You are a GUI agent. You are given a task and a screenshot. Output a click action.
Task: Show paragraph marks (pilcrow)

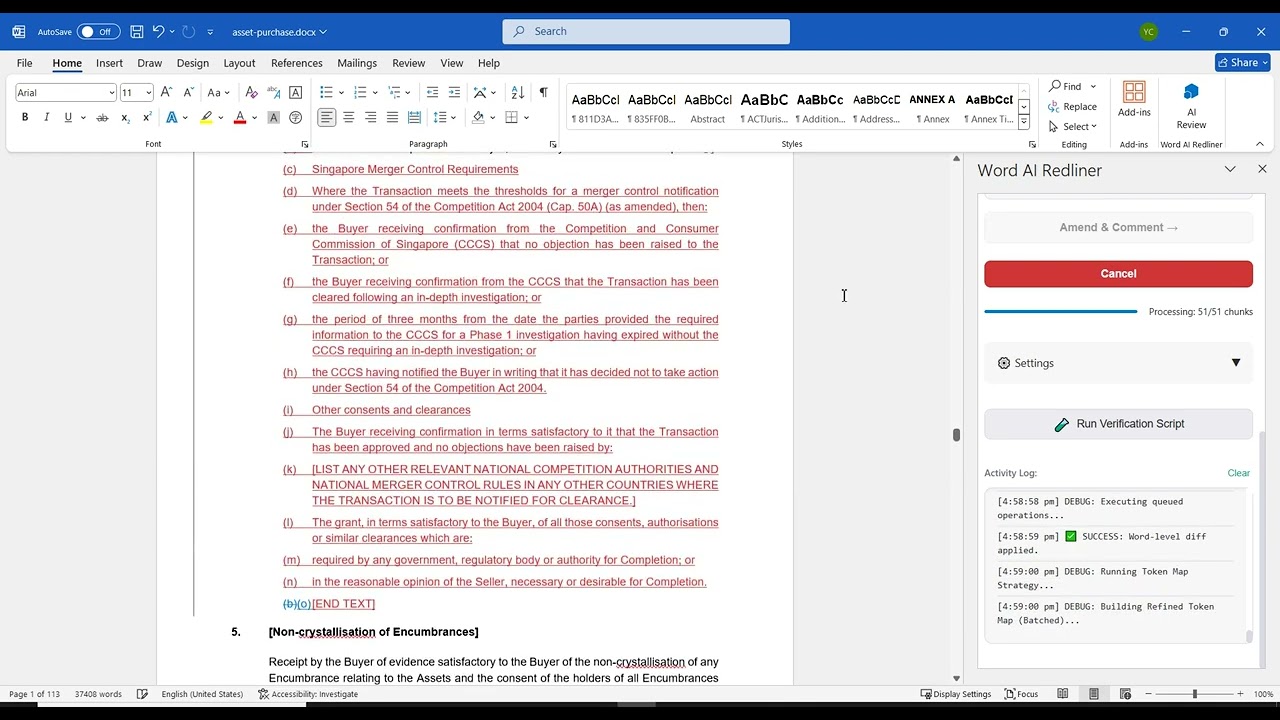[543, 92]
